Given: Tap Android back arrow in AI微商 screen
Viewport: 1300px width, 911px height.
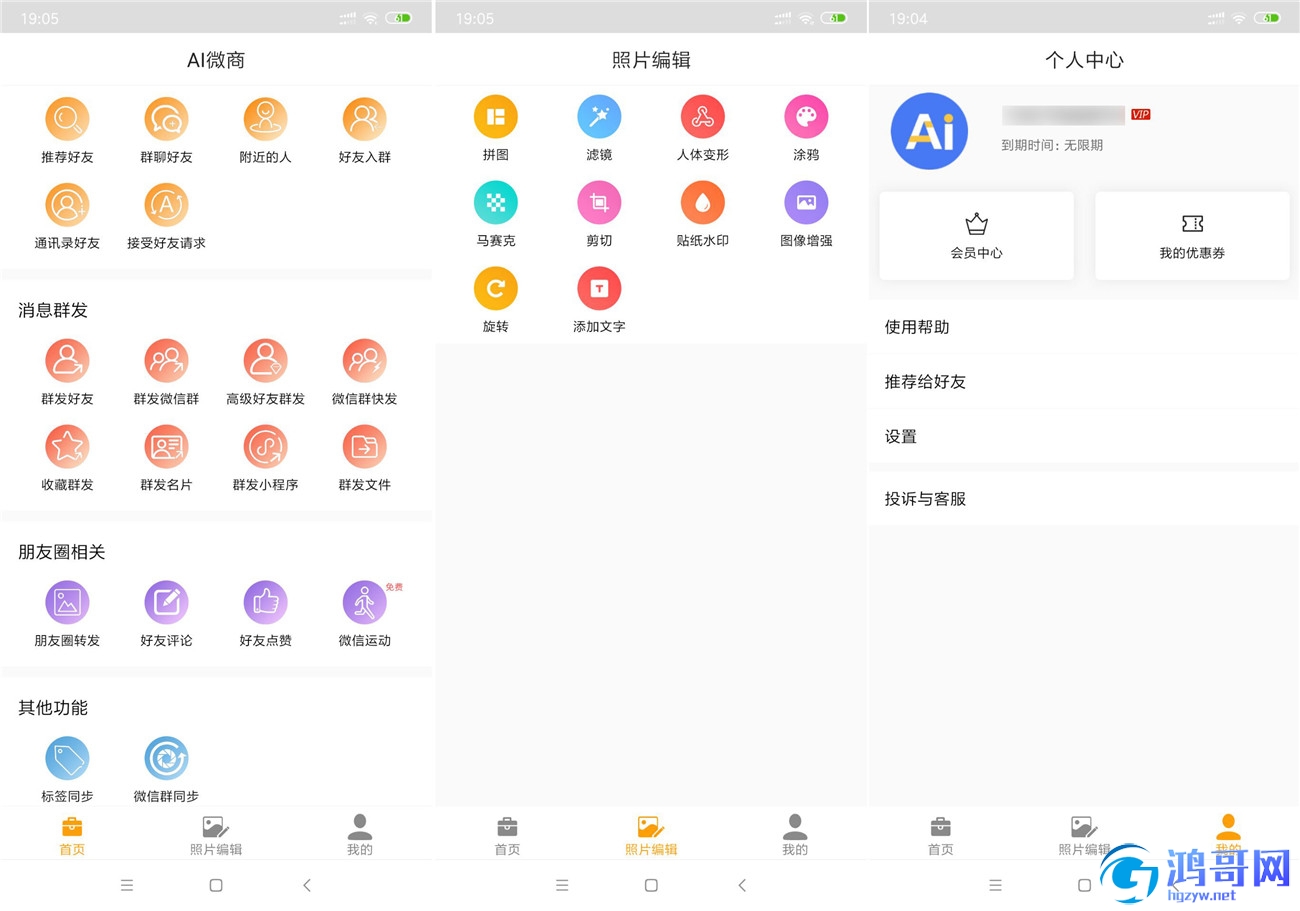Looking at the screenshot, I should click(307, 885).
